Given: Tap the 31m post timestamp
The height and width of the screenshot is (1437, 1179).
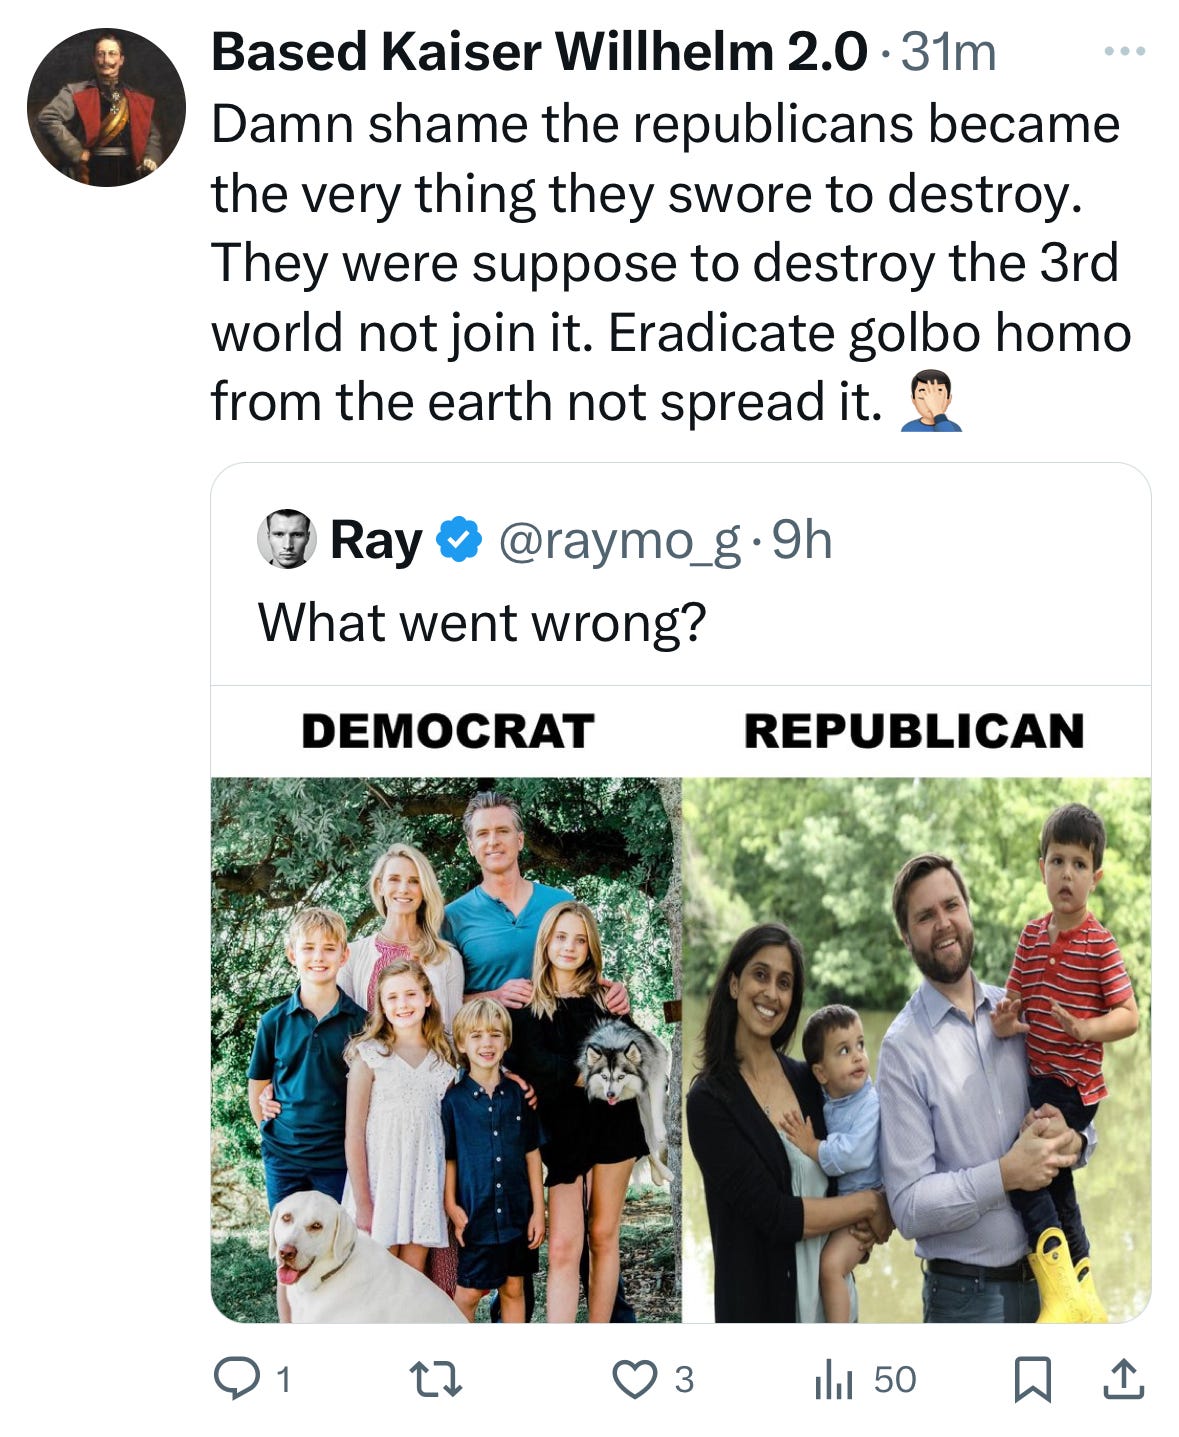Looking at the screenshot, I should click(x=948, y=52).
